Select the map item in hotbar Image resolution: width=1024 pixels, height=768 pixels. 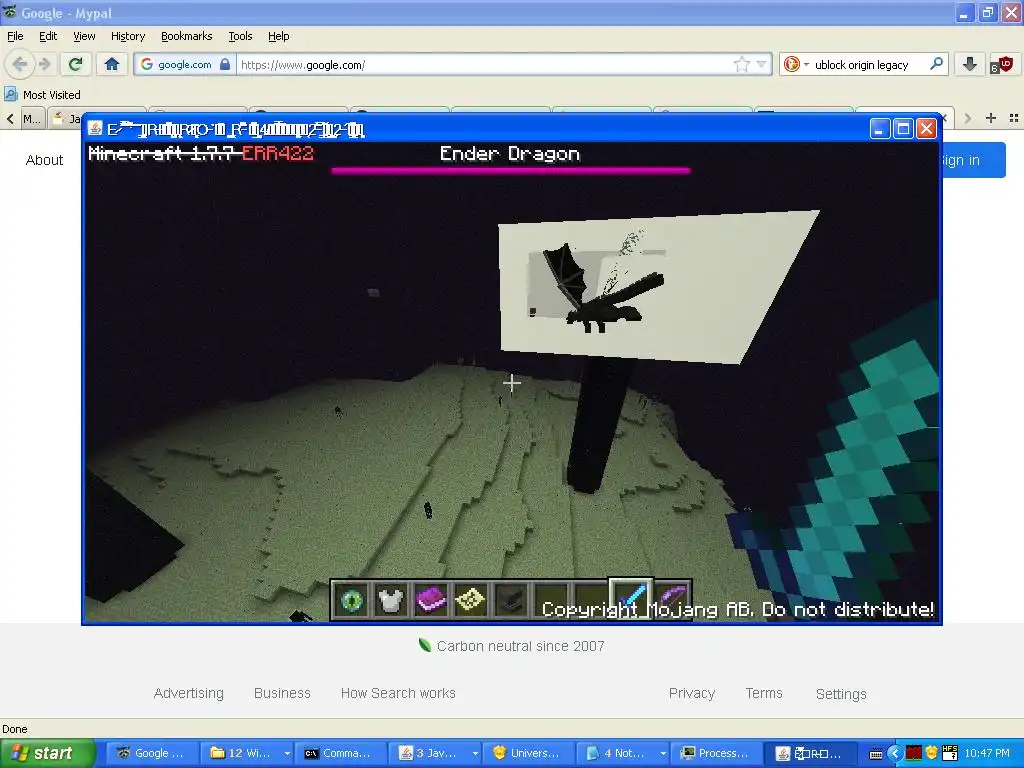tap(470, 600)
